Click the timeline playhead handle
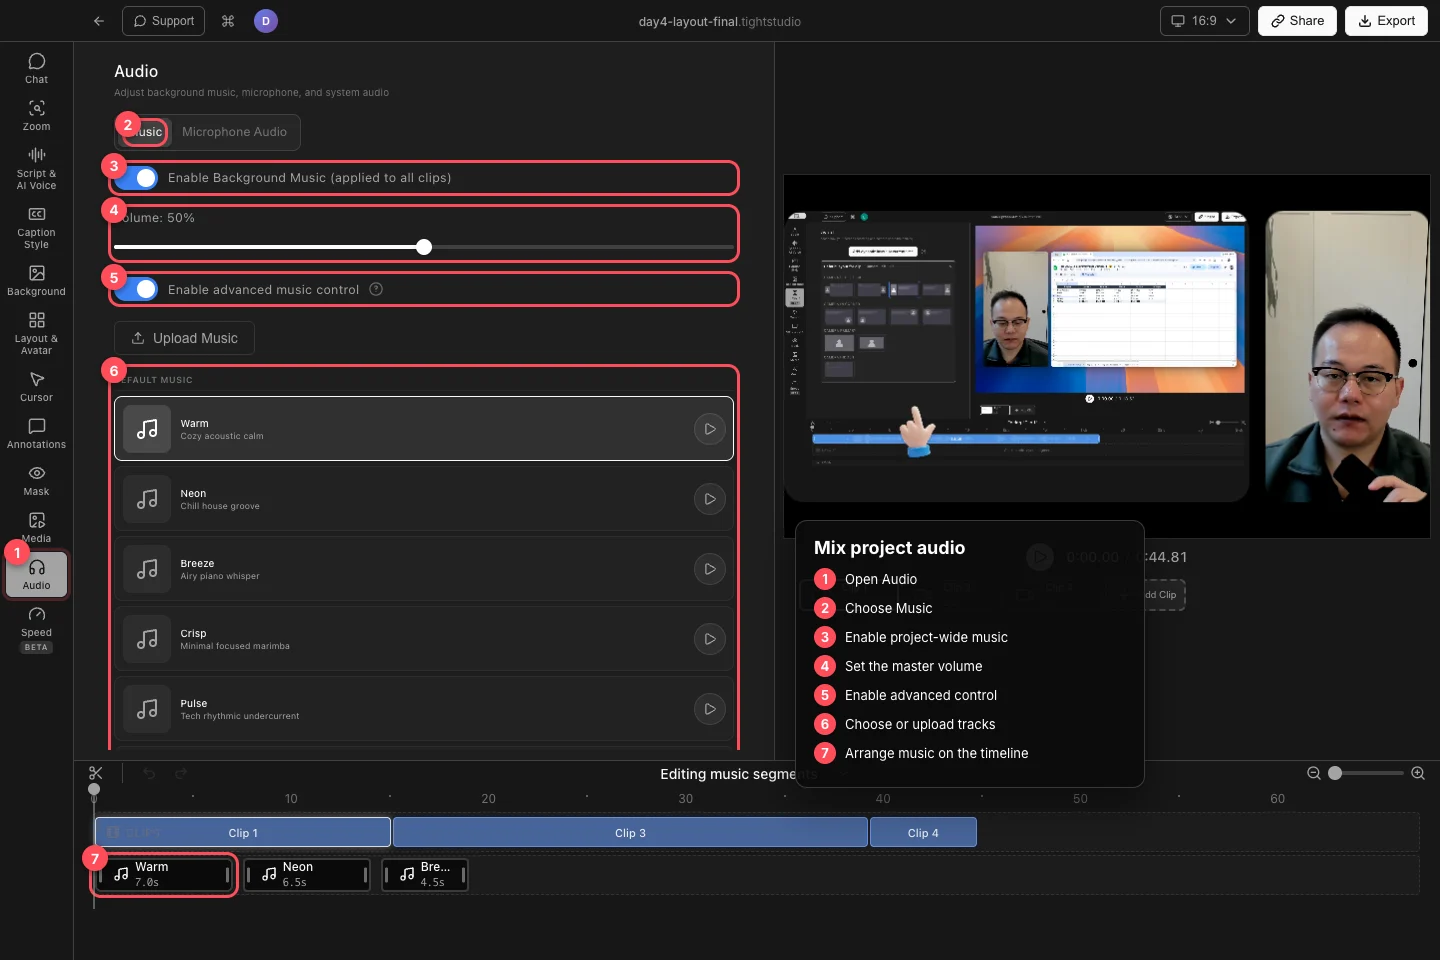The width and height of the screenshot is (1440, 960). (x=94, y=790)
